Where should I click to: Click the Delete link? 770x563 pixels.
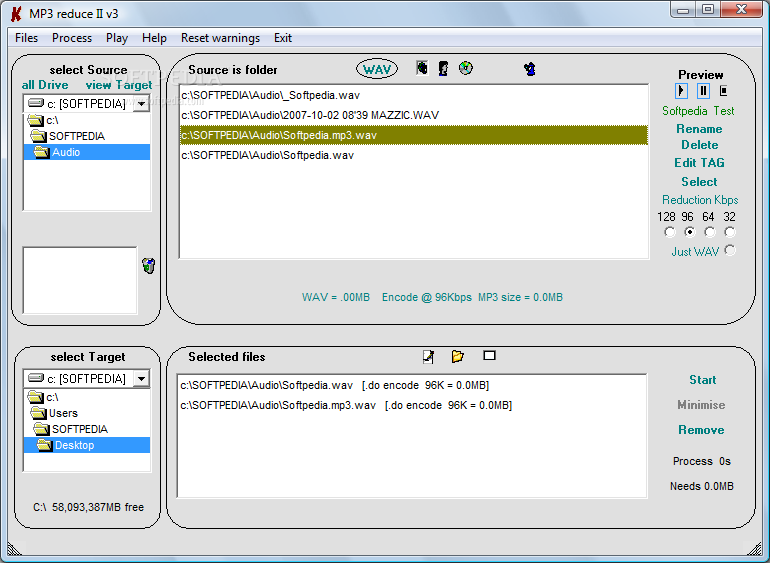click(699, 145)
